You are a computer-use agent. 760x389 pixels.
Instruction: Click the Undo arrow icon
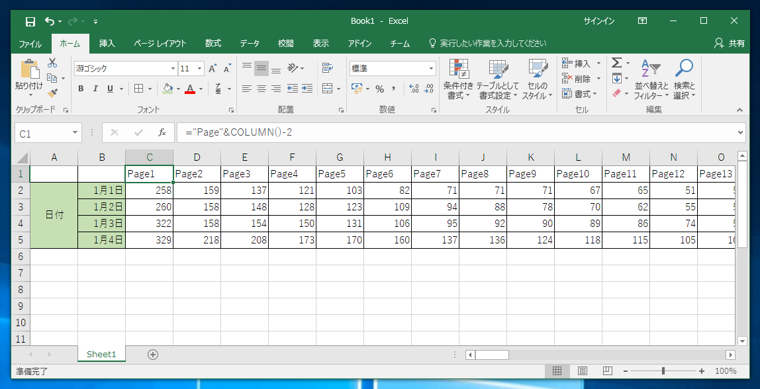(x=49, y=21)
